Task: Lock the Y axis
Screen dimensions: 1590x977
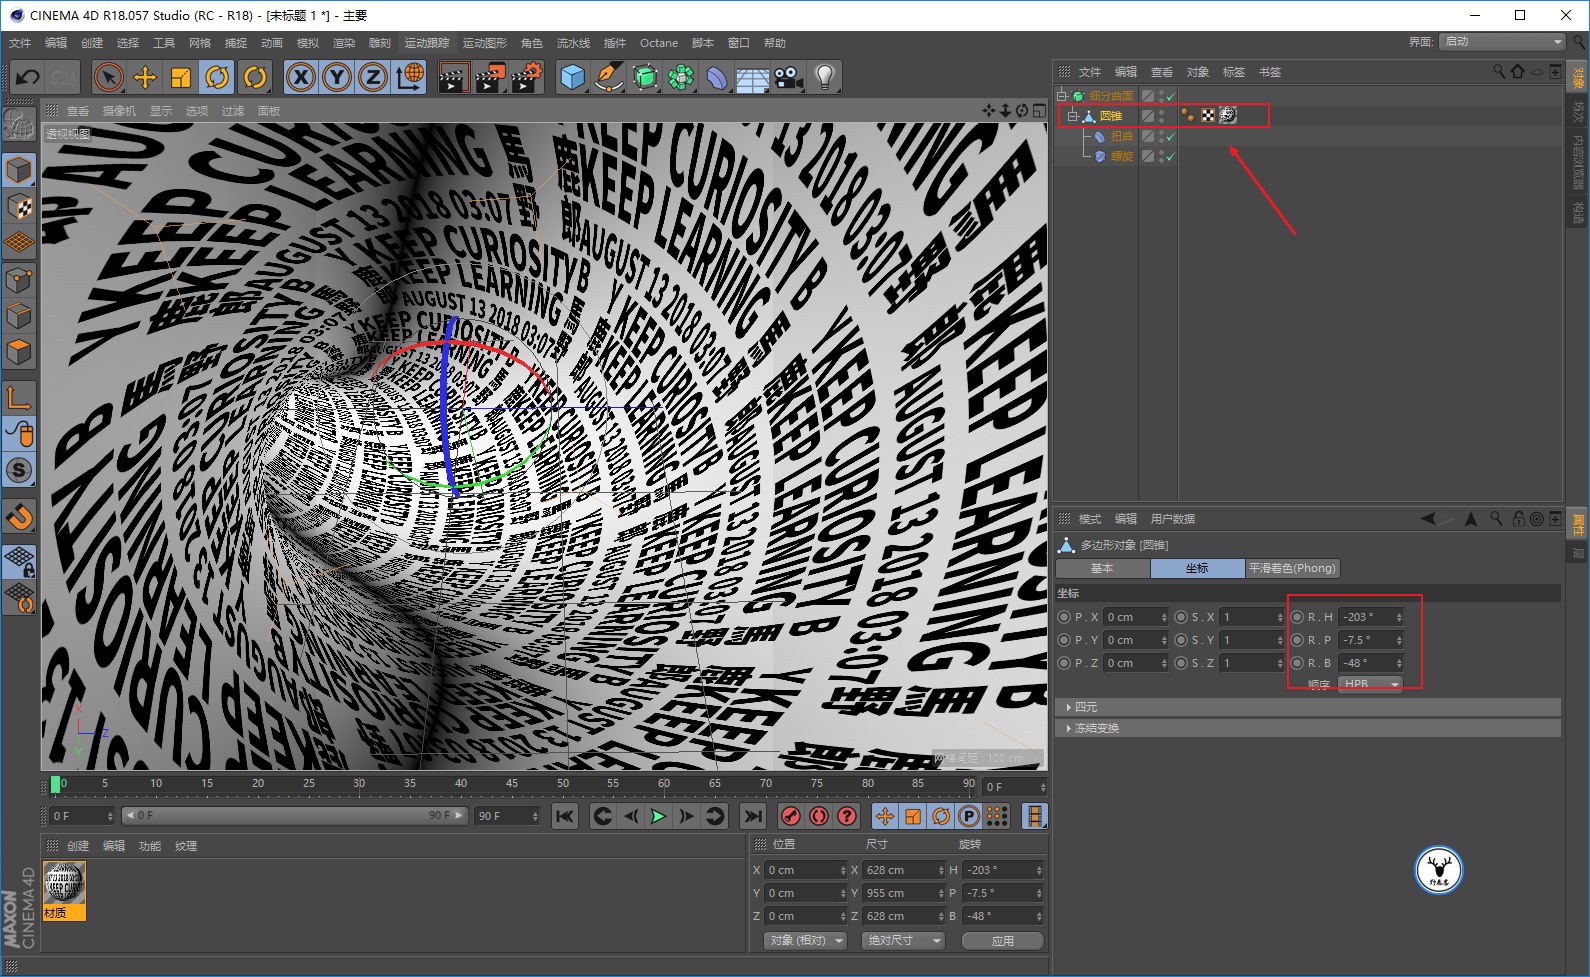Action: coord(337,77)
